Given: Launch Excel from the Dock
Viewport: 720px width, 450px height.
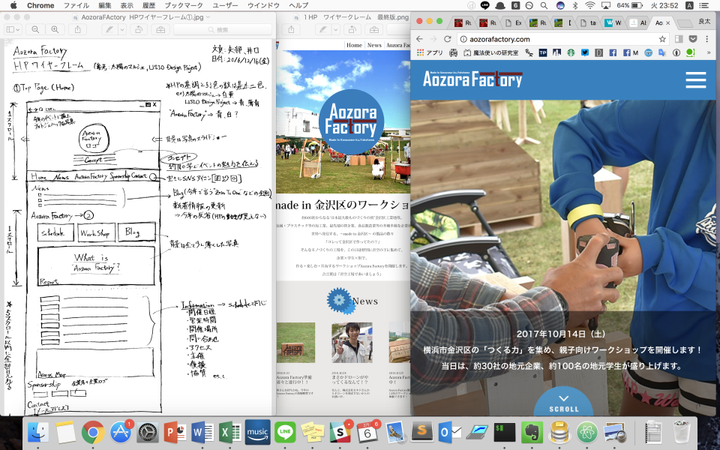Looking at the screenshot, I should point(230,432).
